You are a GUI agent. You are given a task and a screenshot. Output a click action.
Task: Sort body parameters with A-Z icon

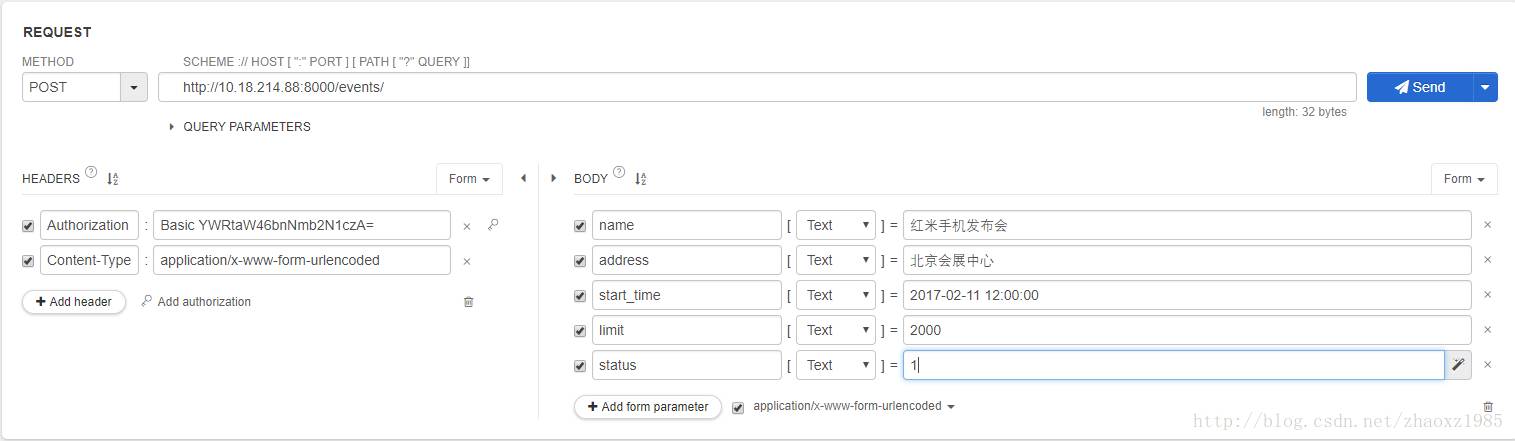(x=641, y=179)
